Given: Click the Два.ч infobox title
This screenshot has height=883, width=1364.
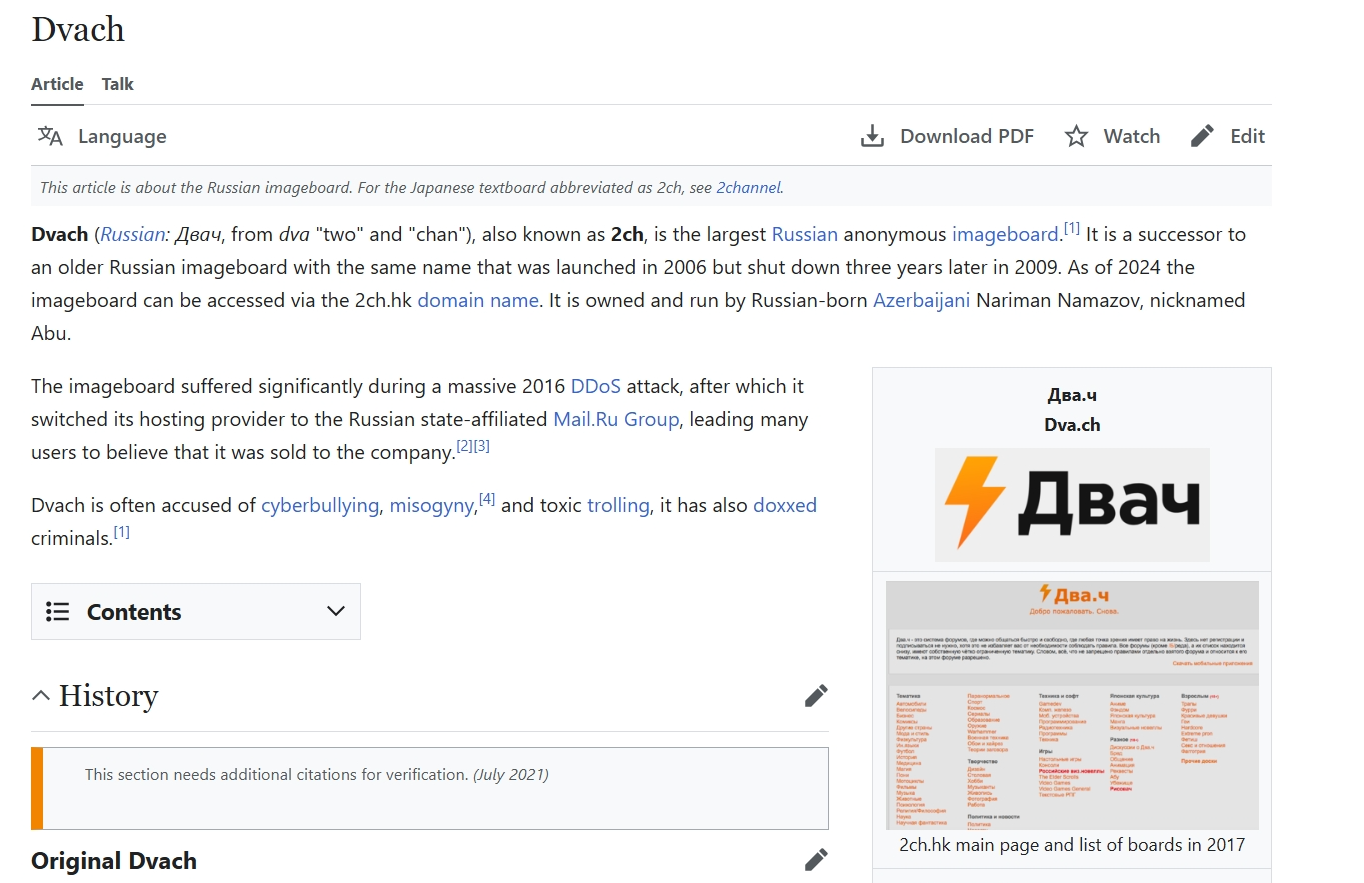Looking at the screenshot, I should [1072, 395].
